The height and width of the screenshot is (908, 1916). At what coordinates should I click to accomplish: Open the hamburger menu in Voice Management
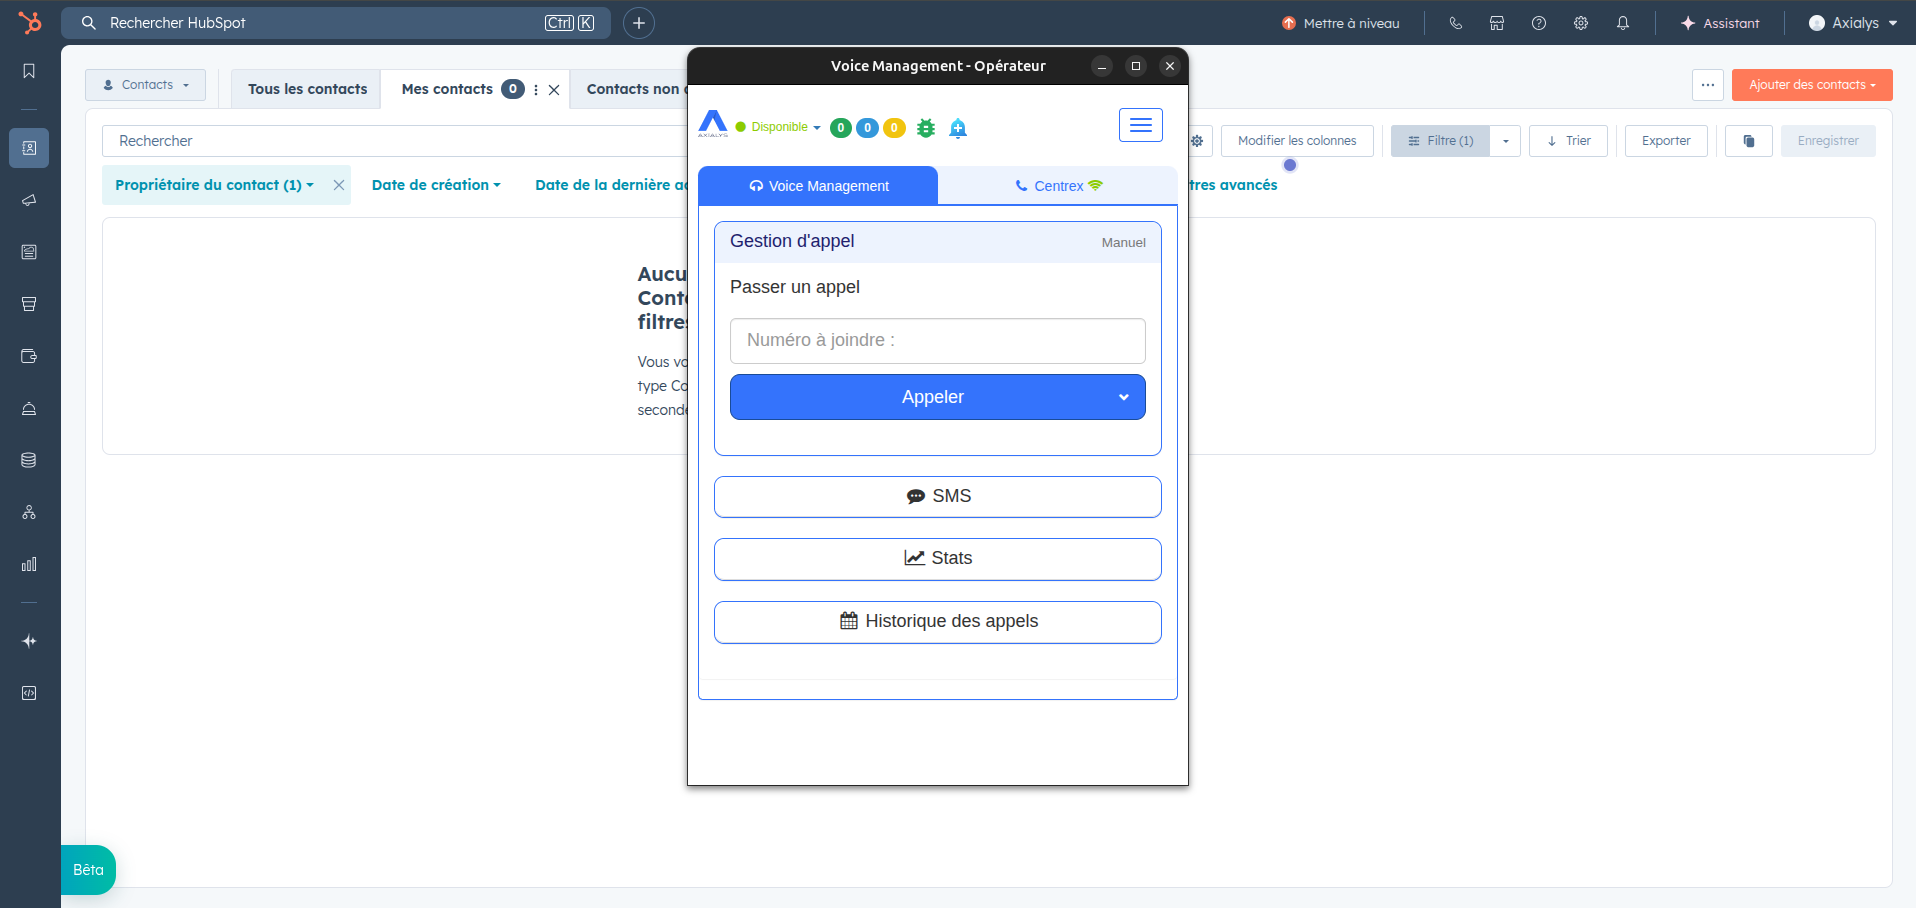pos(1140,125)
